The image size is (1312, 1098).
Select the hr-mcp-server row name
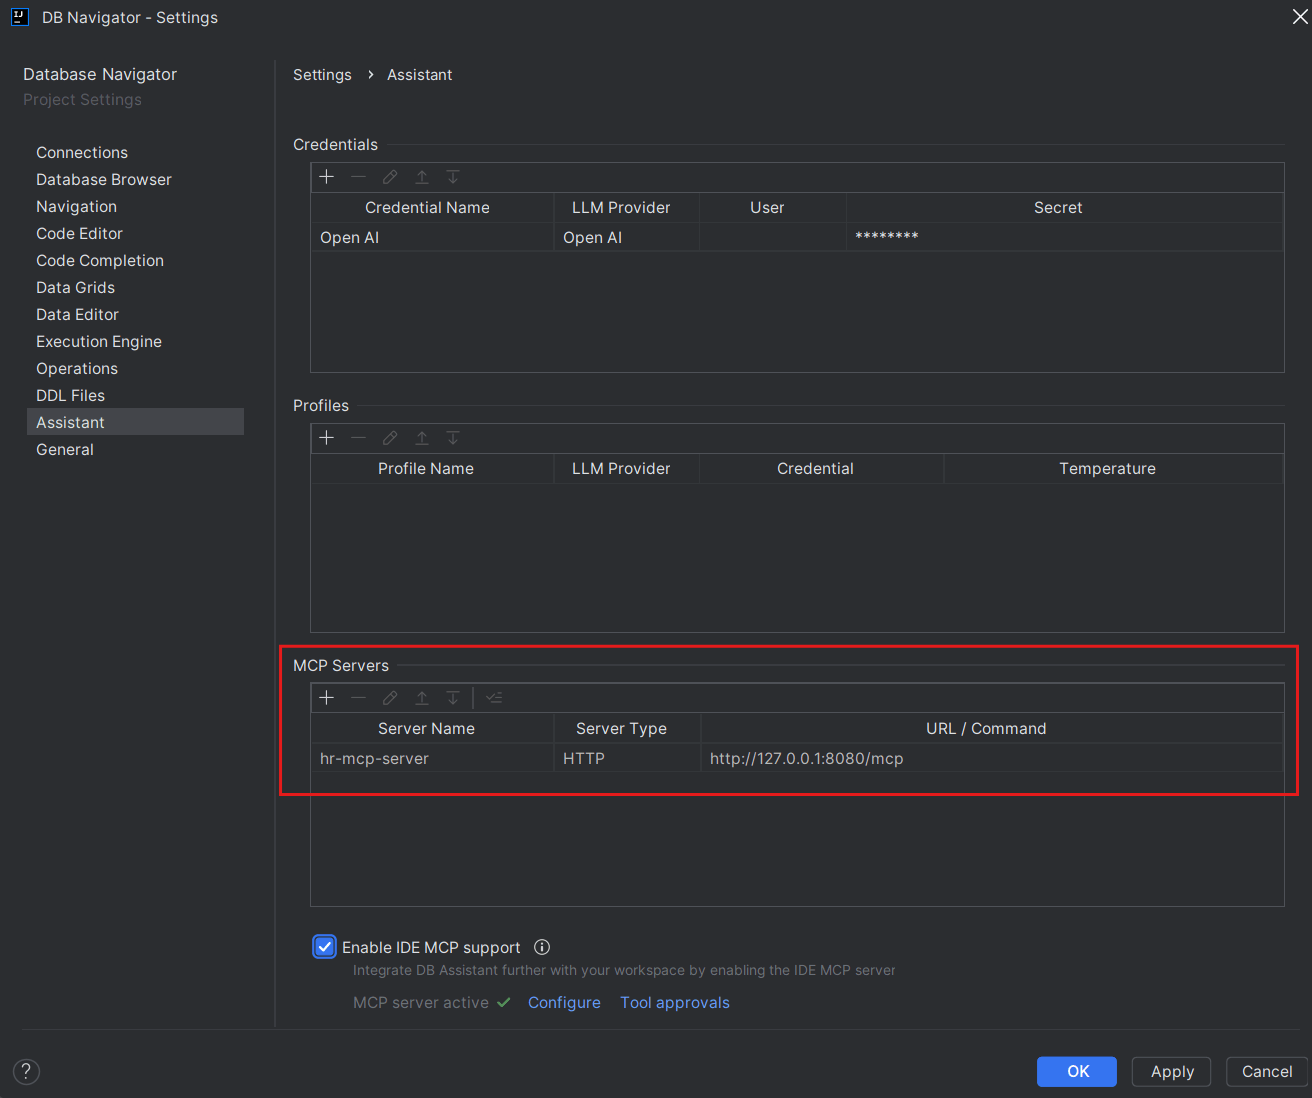[x=432, y=759]
